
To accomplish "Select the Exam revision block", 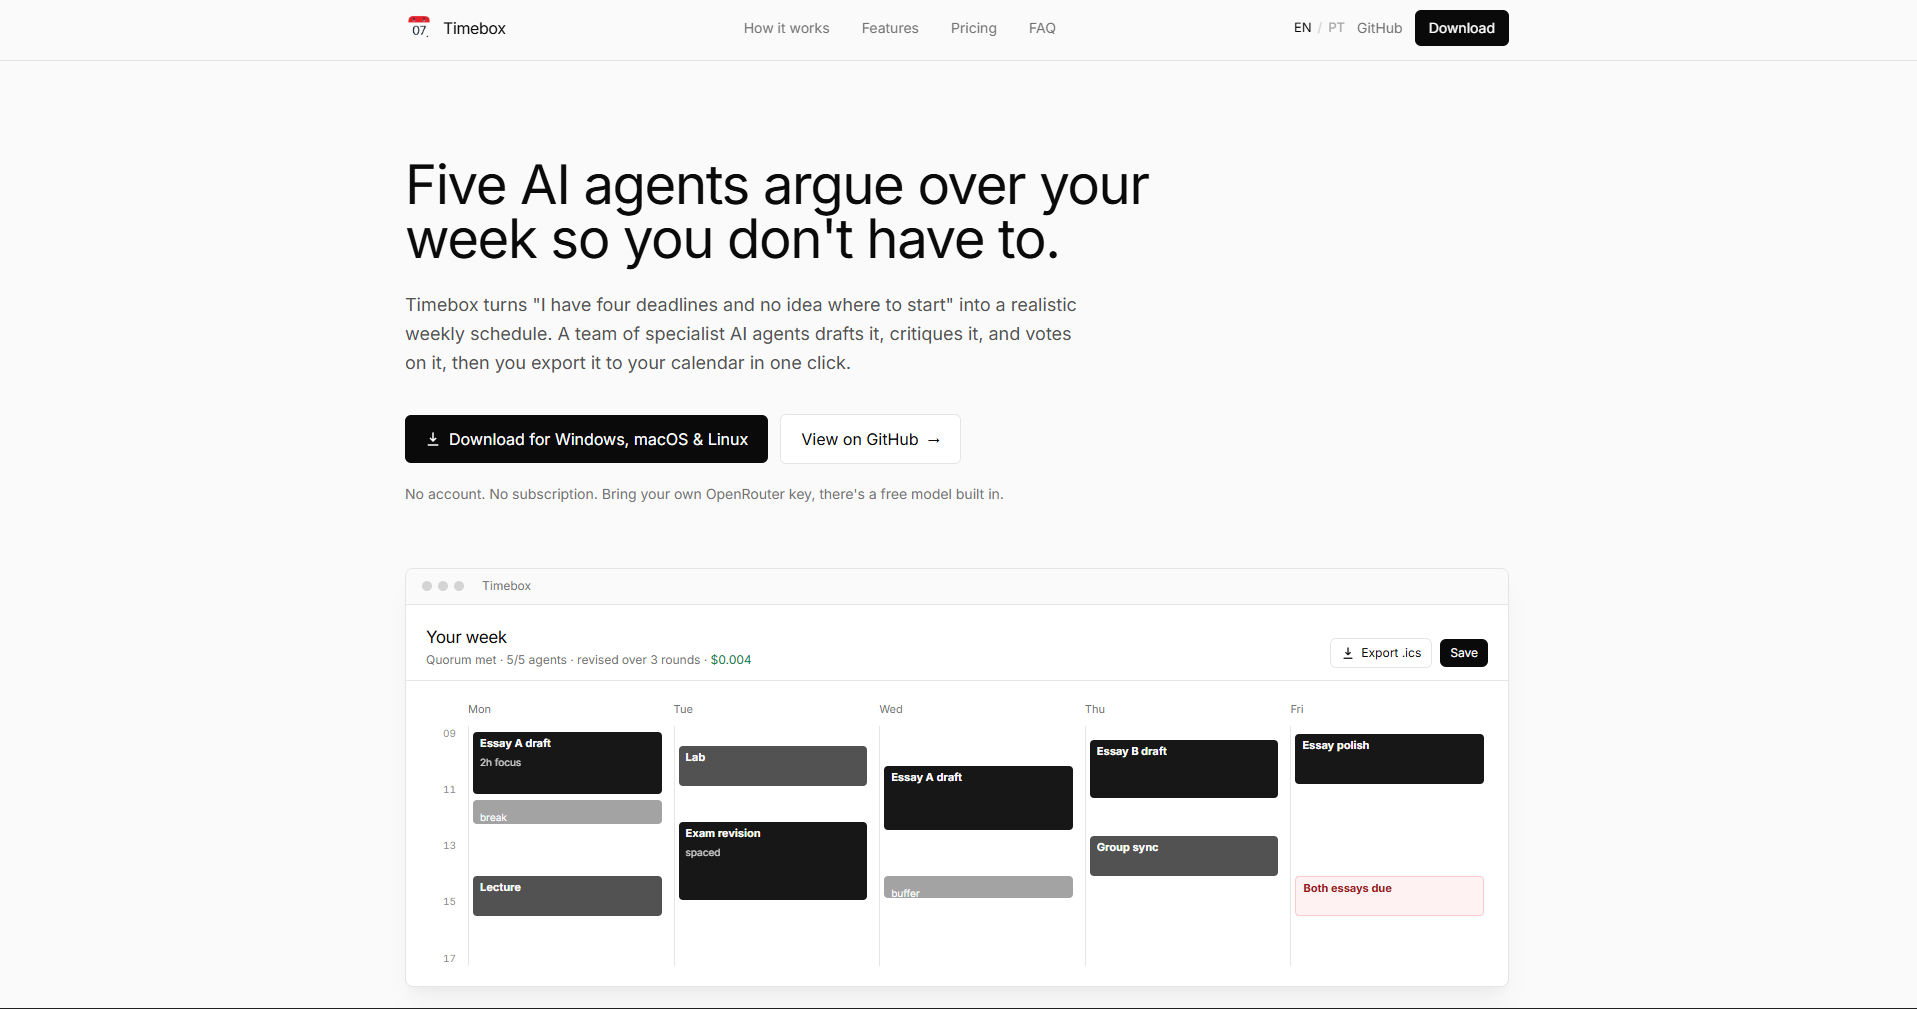I will [x=772, y=861].
